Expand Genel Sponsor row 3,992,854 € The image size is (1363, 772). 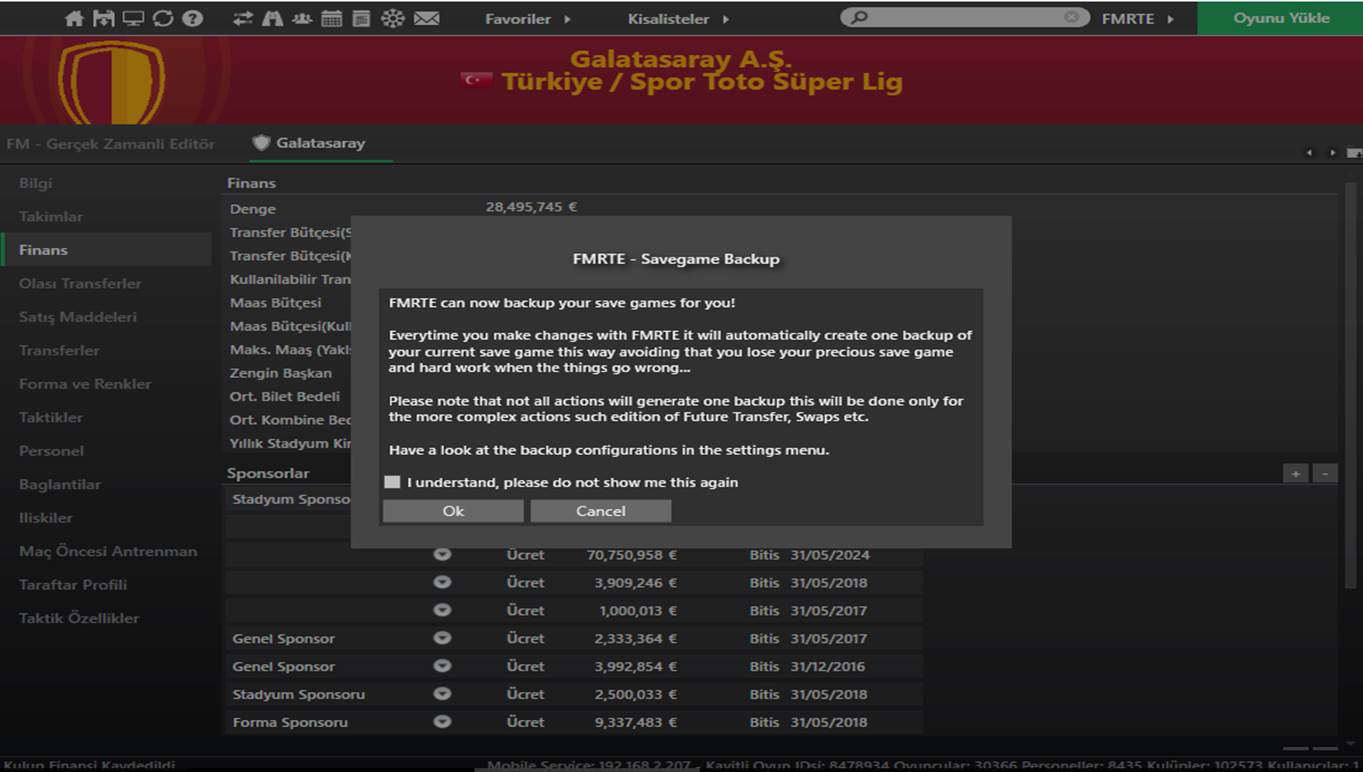point(442,666)
